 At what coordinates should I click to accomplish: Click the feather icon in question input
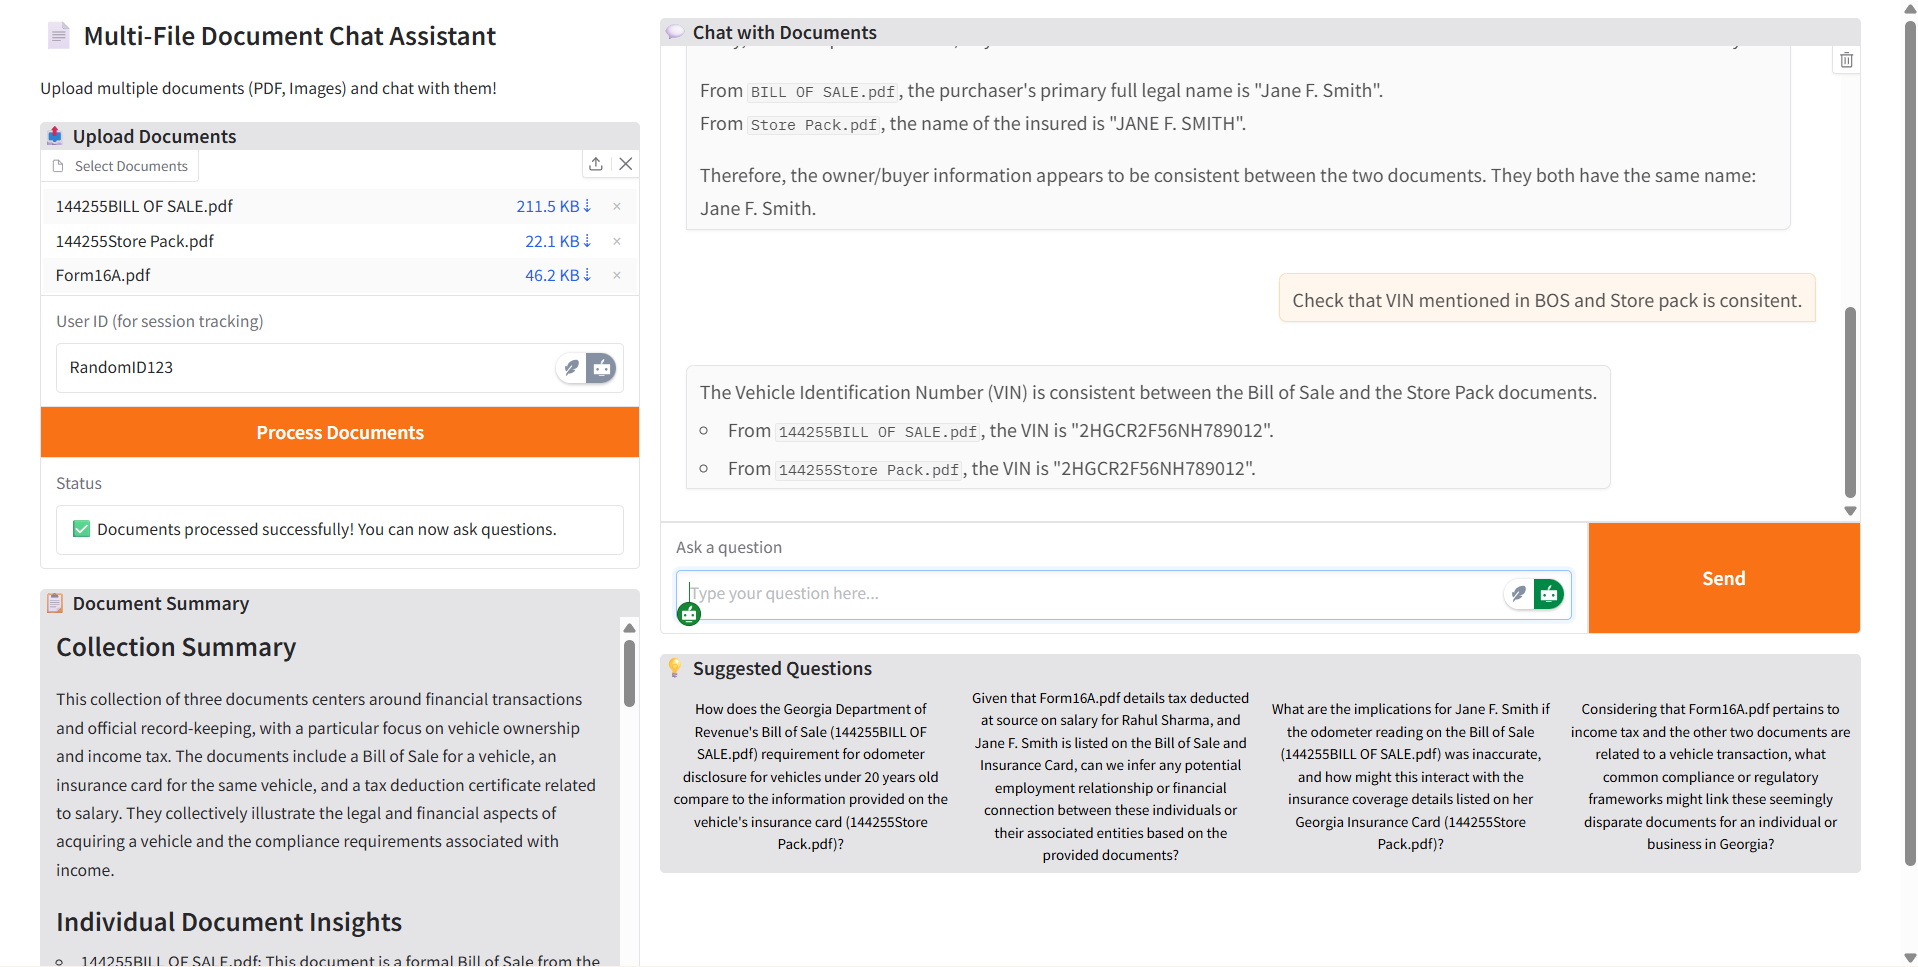1518,594
